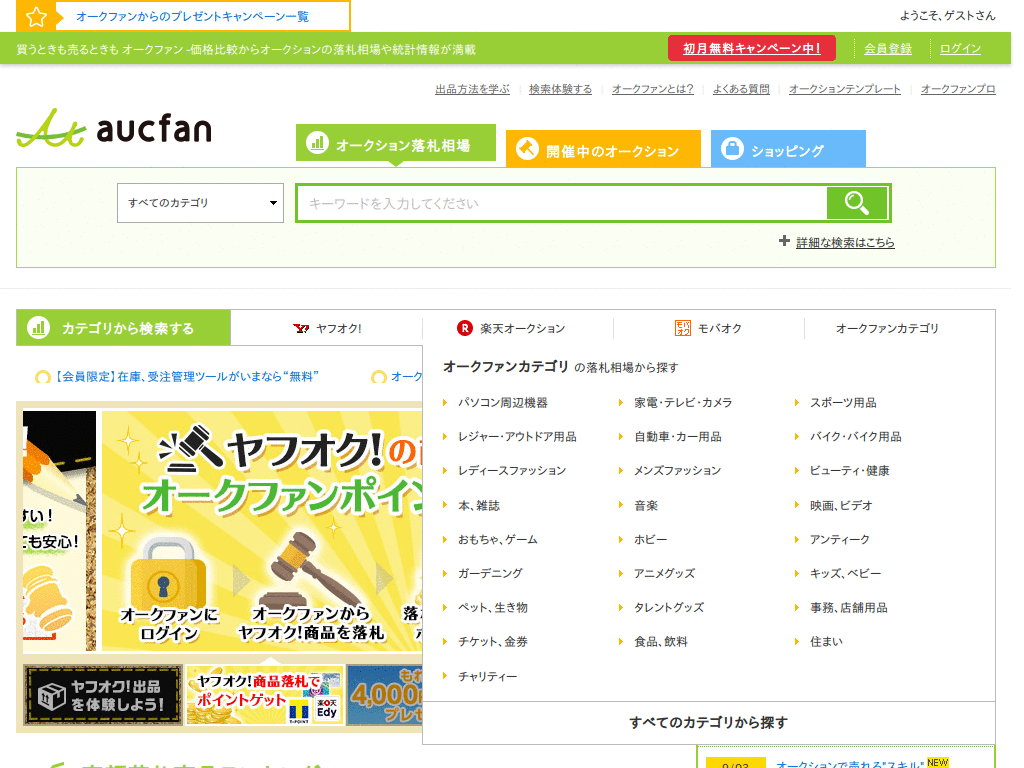Open the 自動車・カー用品 category
The image size is (1024, 768).
(678, 437)
